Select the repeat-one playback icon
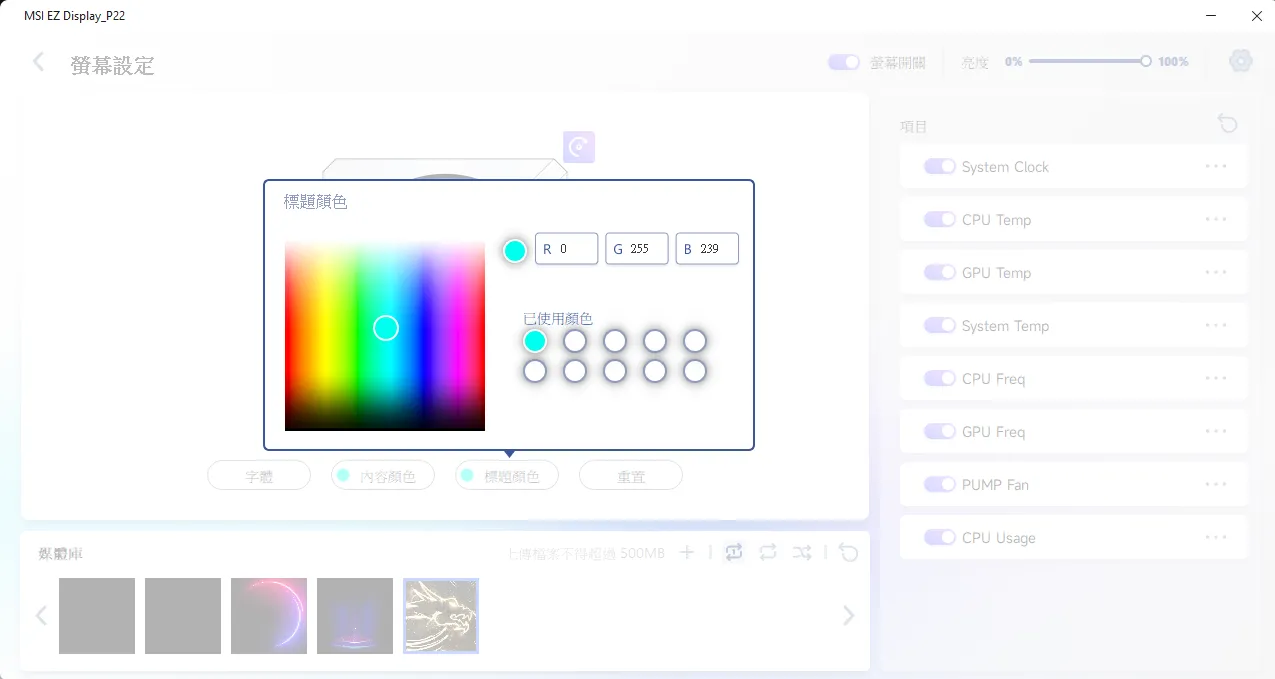Viewport: 1275px width, 679px height. pos(734,552)
